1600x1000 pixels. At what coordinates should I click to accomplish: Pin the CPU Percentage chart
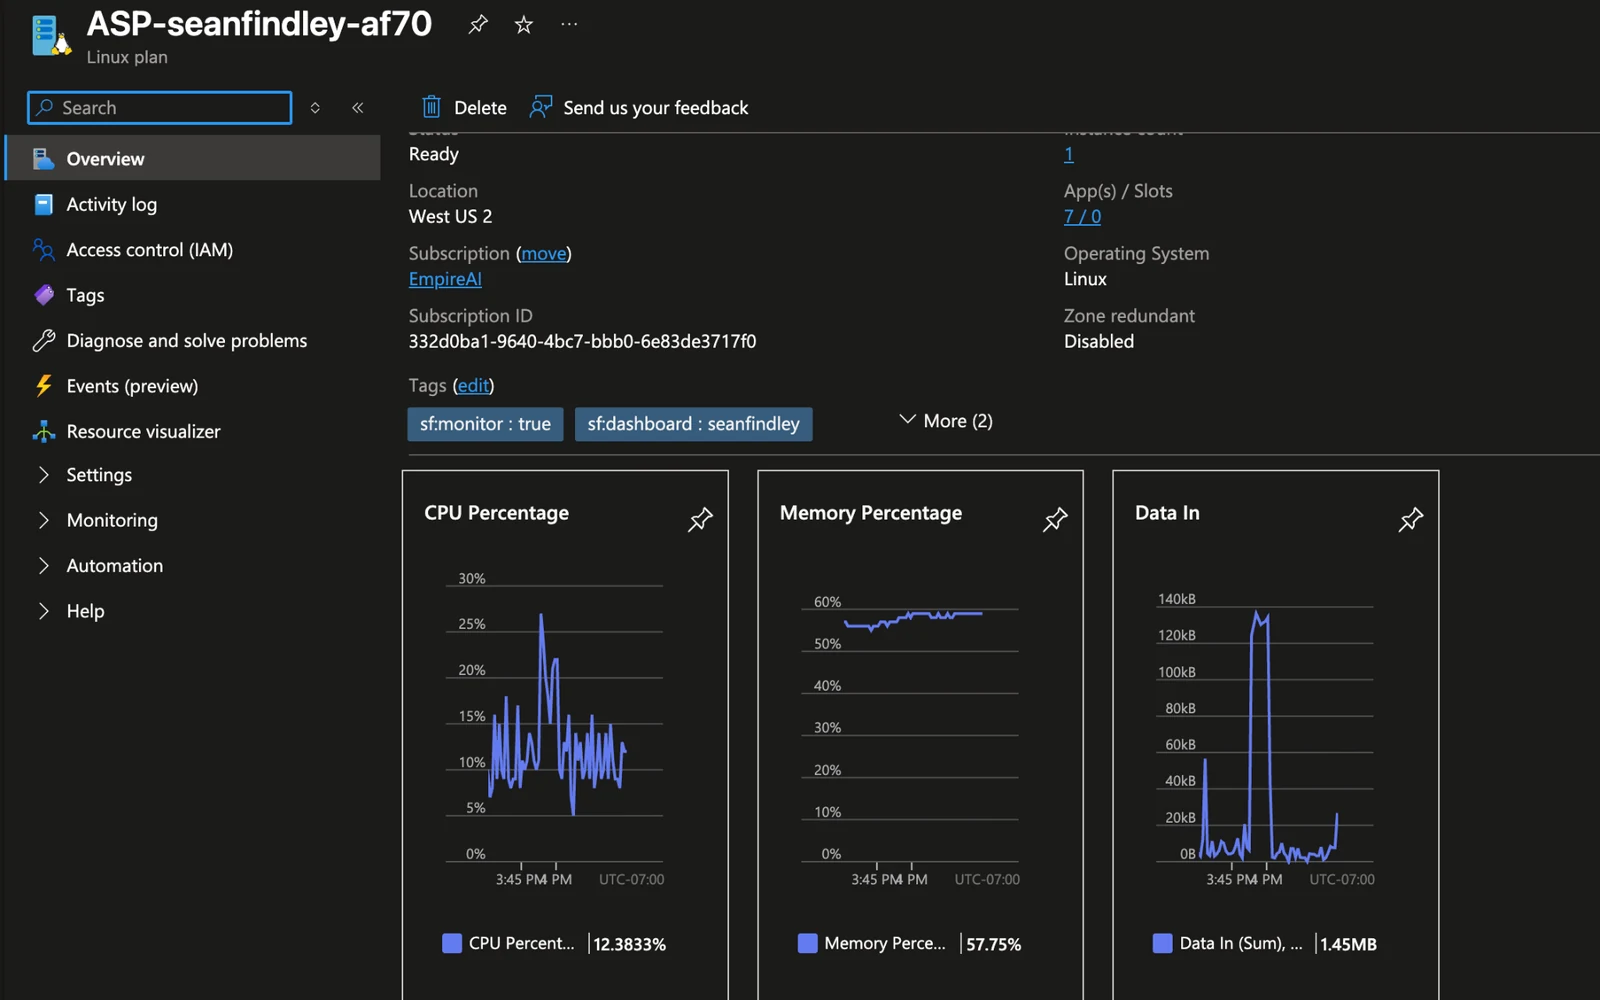point(700,520)
